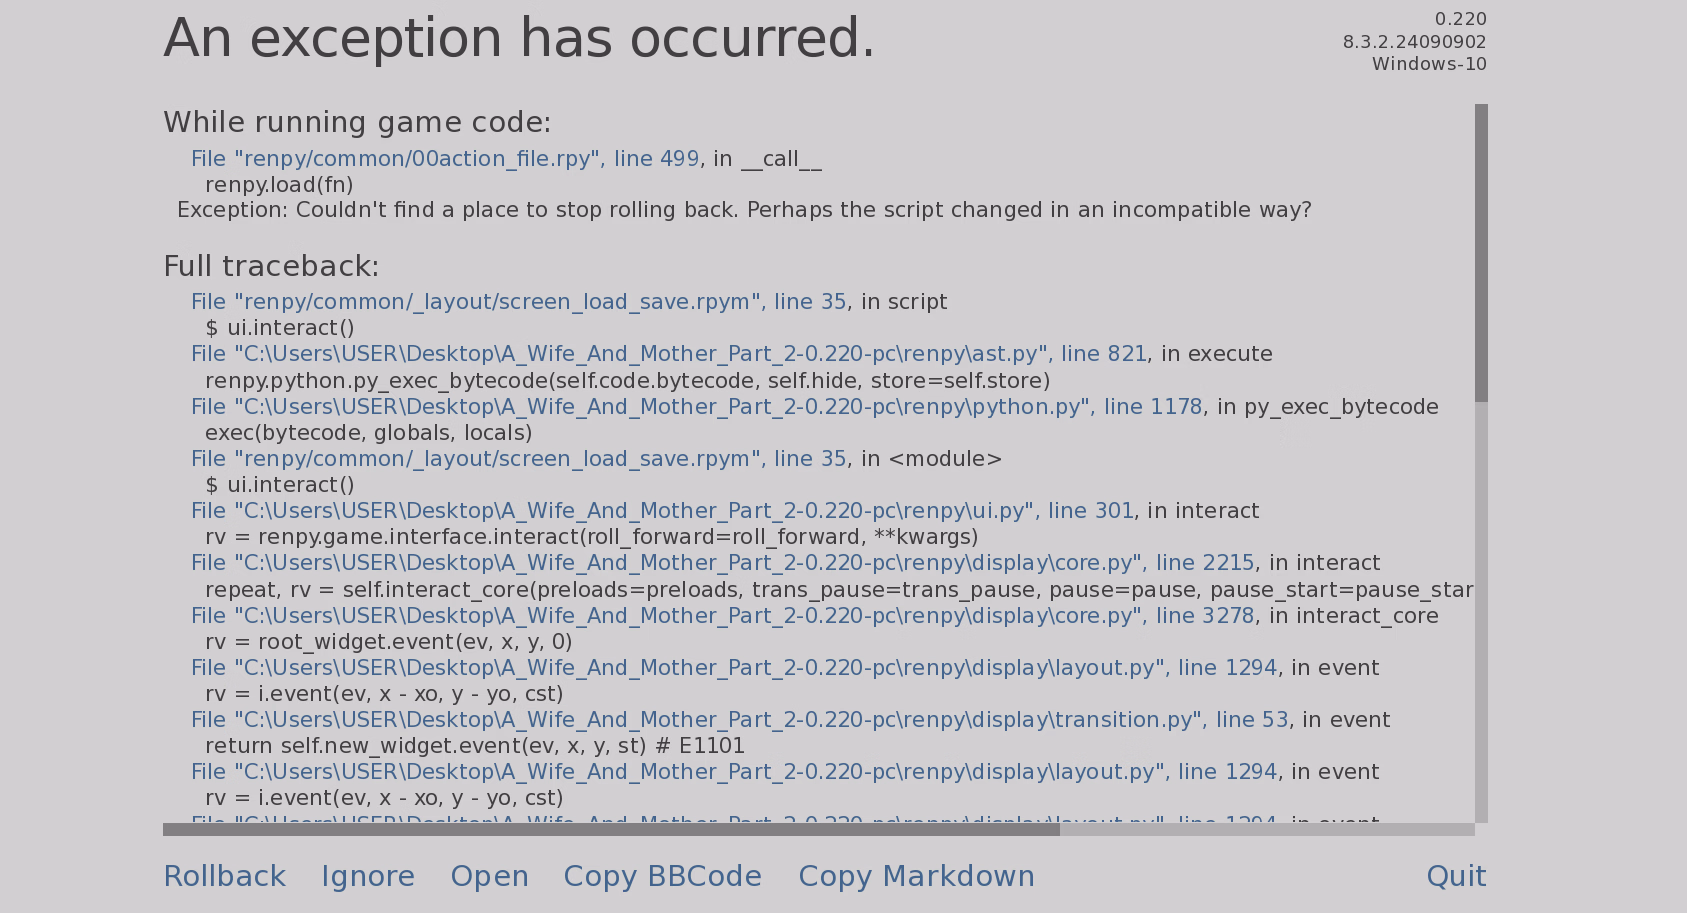The height and width of the screenshot is (913, 1687).
Task: Click the horizontal scrollbar thumb
Action: [610, 829]
